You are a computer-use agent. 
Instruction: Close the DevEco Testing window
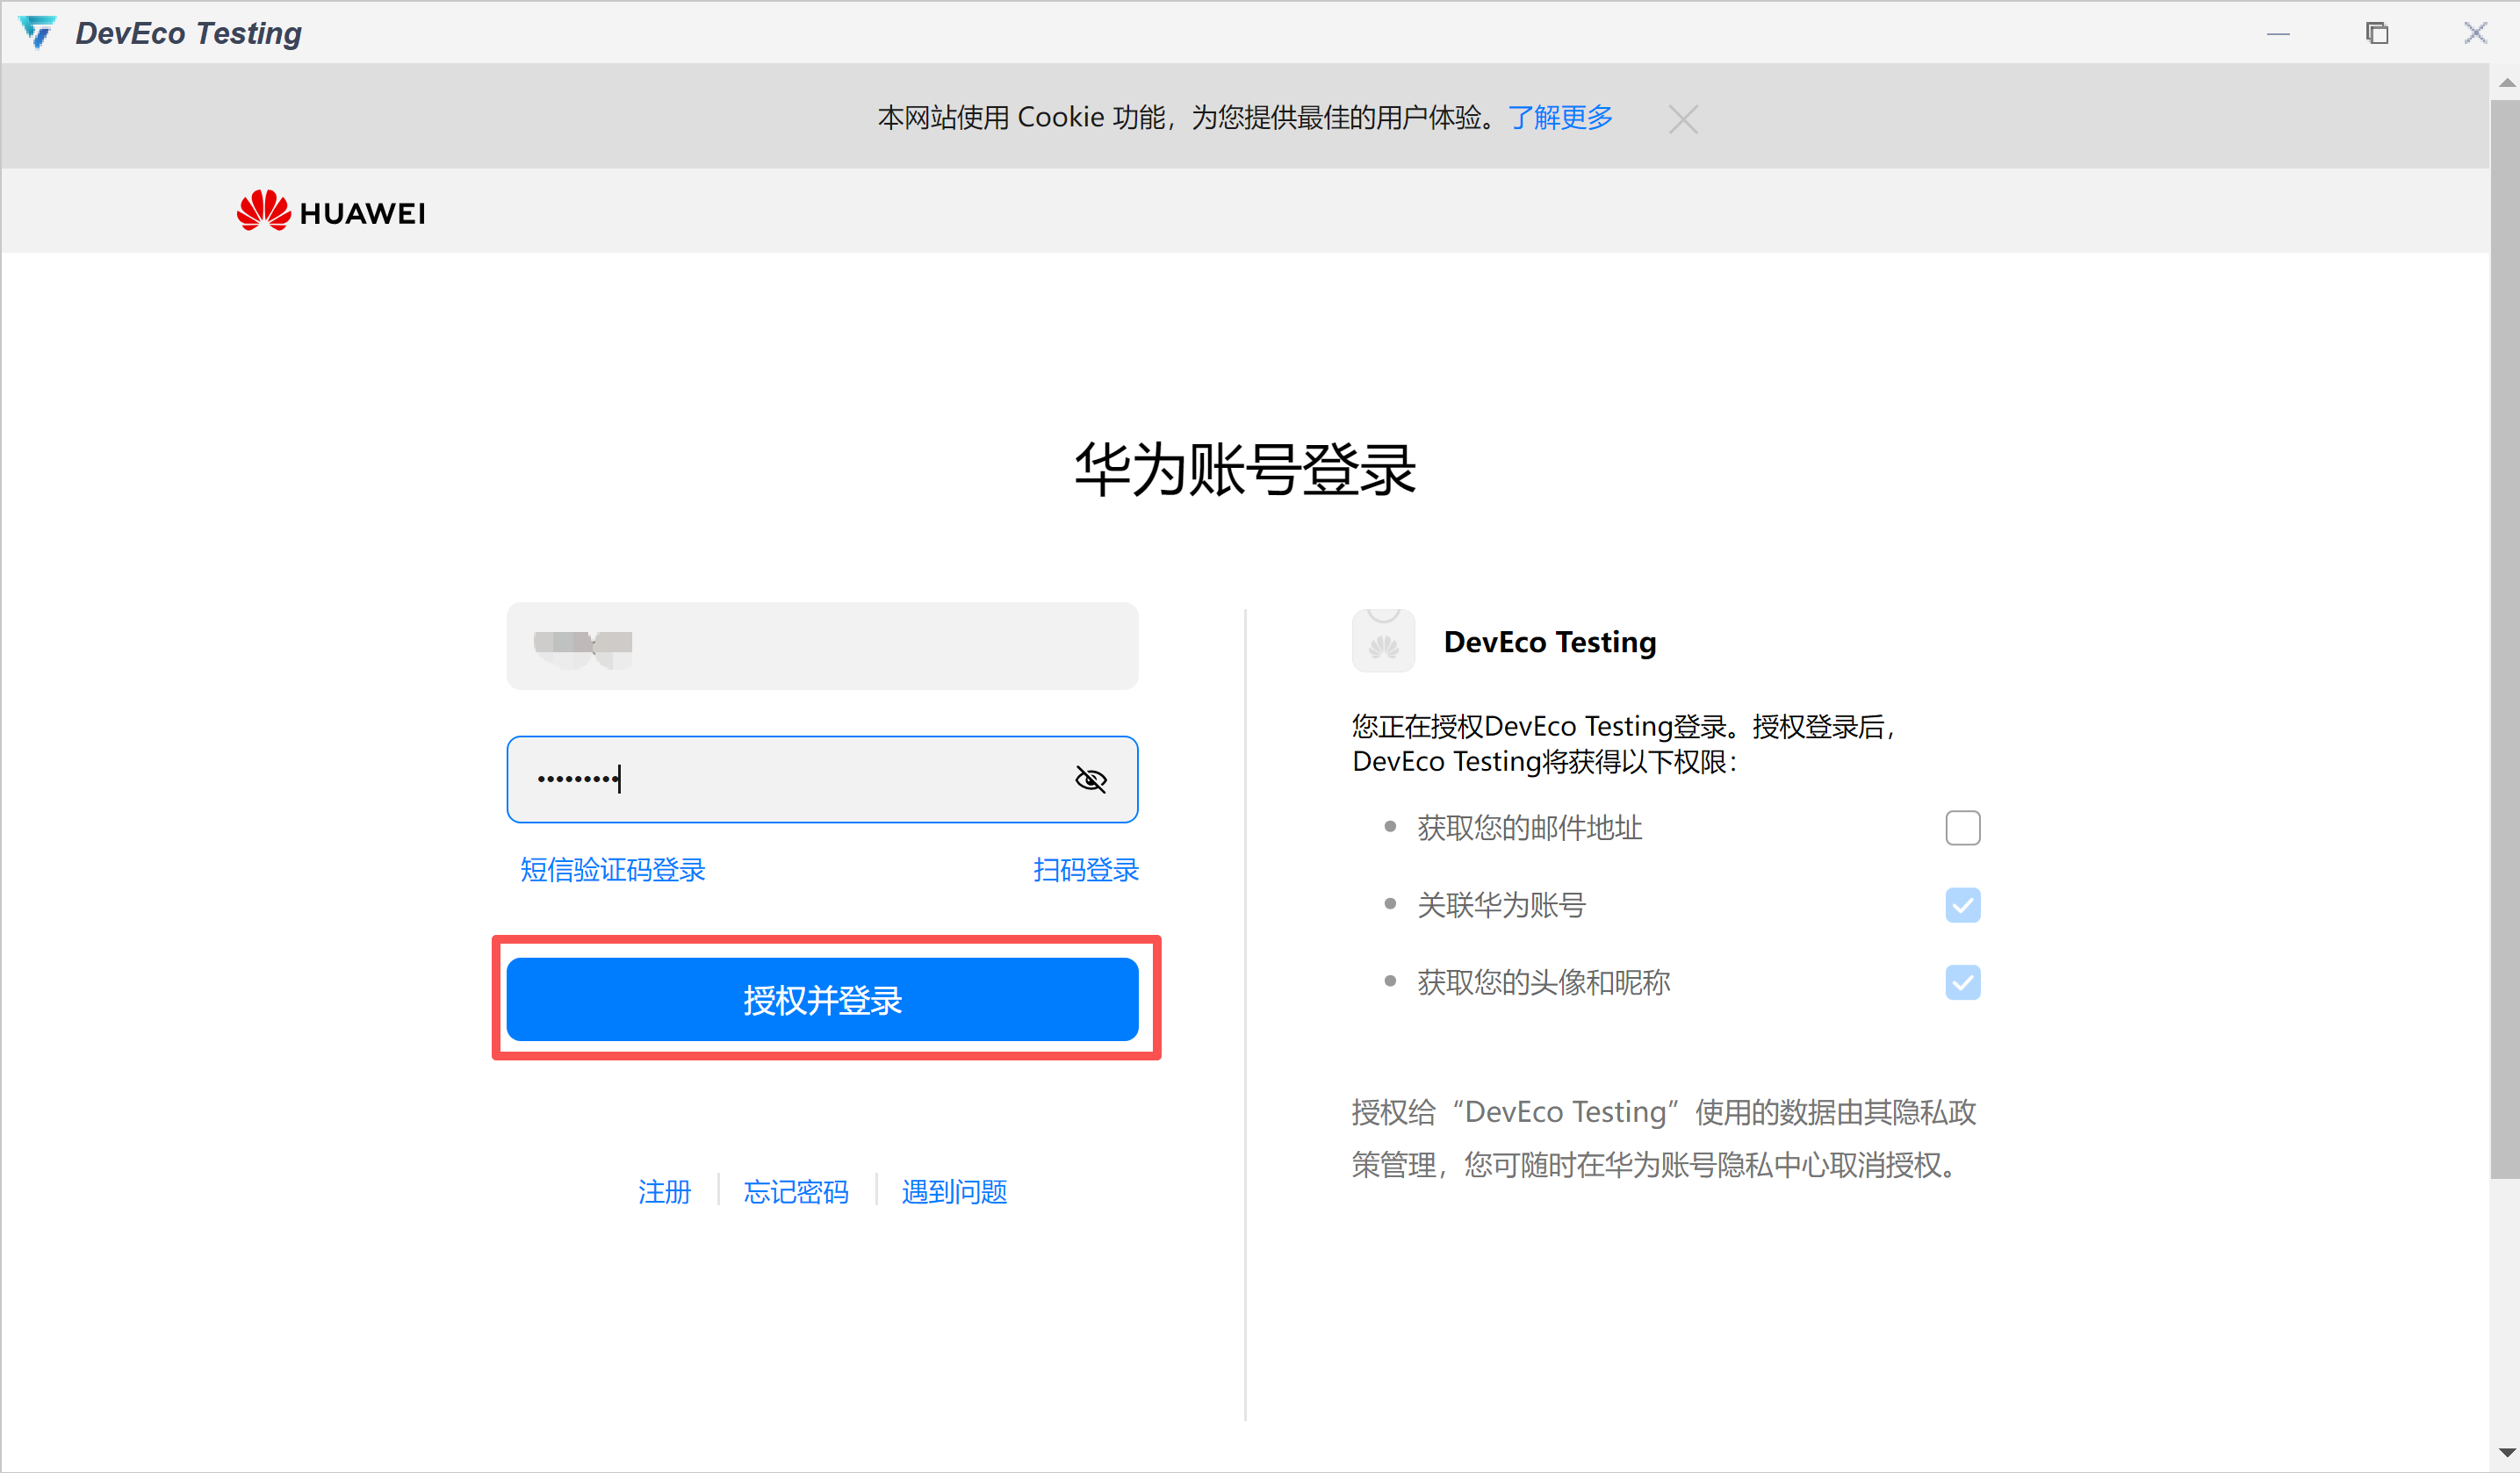click(2475, 33)
